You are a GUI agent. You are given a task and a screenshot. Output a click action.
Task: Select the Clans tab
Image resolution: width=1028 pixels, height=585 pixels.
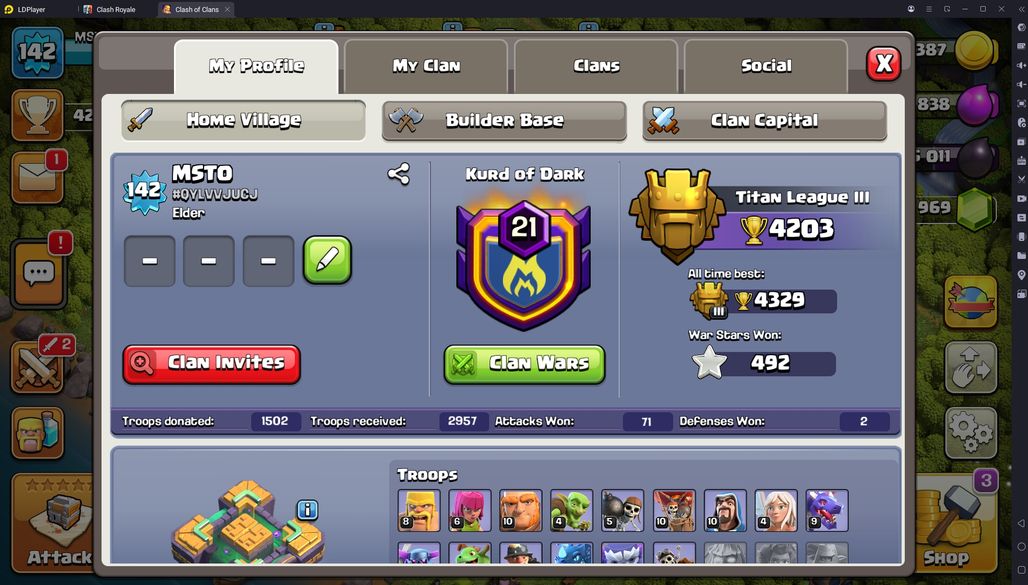596,66
